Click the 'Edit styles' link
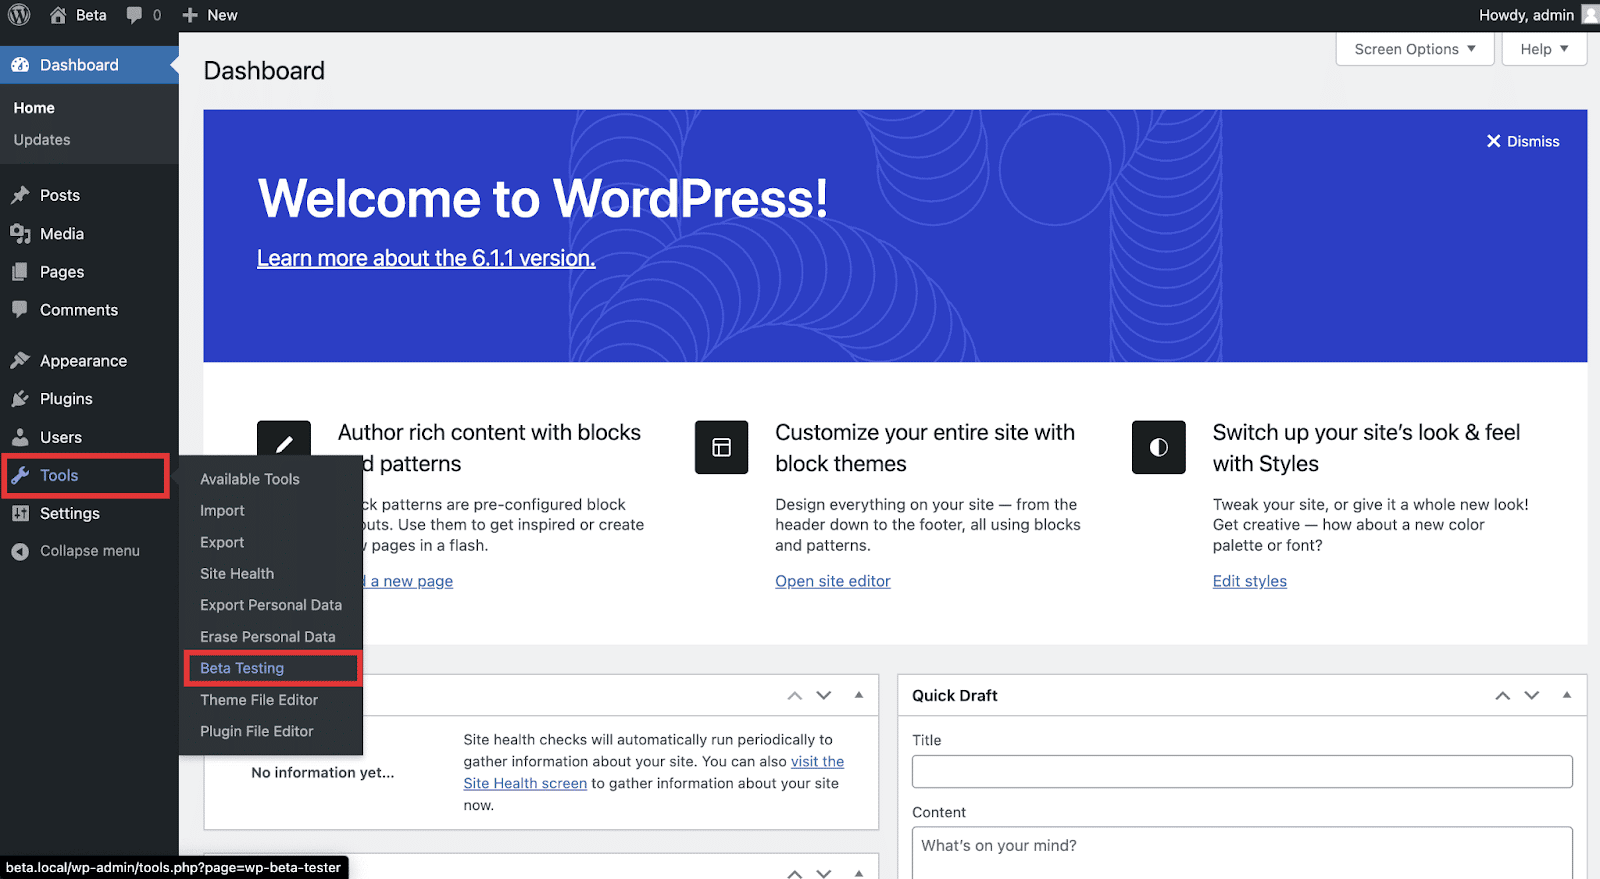Viewport: 1600px width, 879px height. tap(1249, 581)
